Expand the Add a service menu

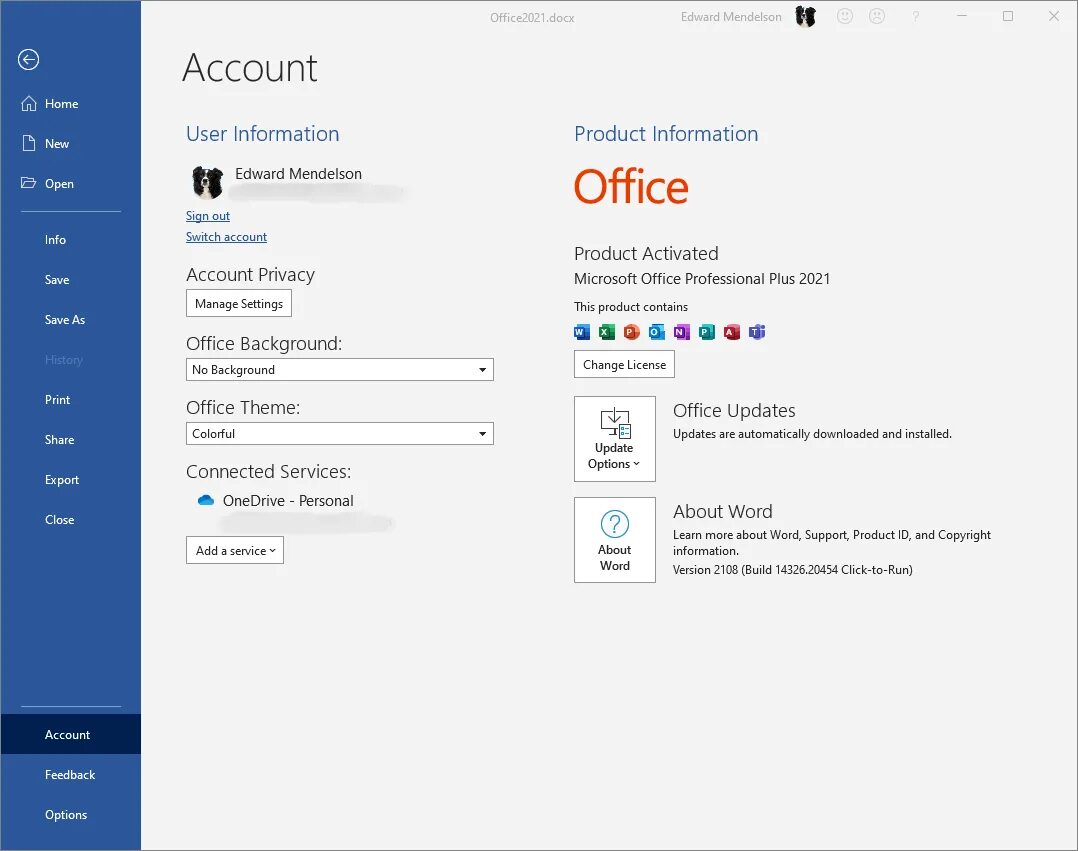coord(234,549)
